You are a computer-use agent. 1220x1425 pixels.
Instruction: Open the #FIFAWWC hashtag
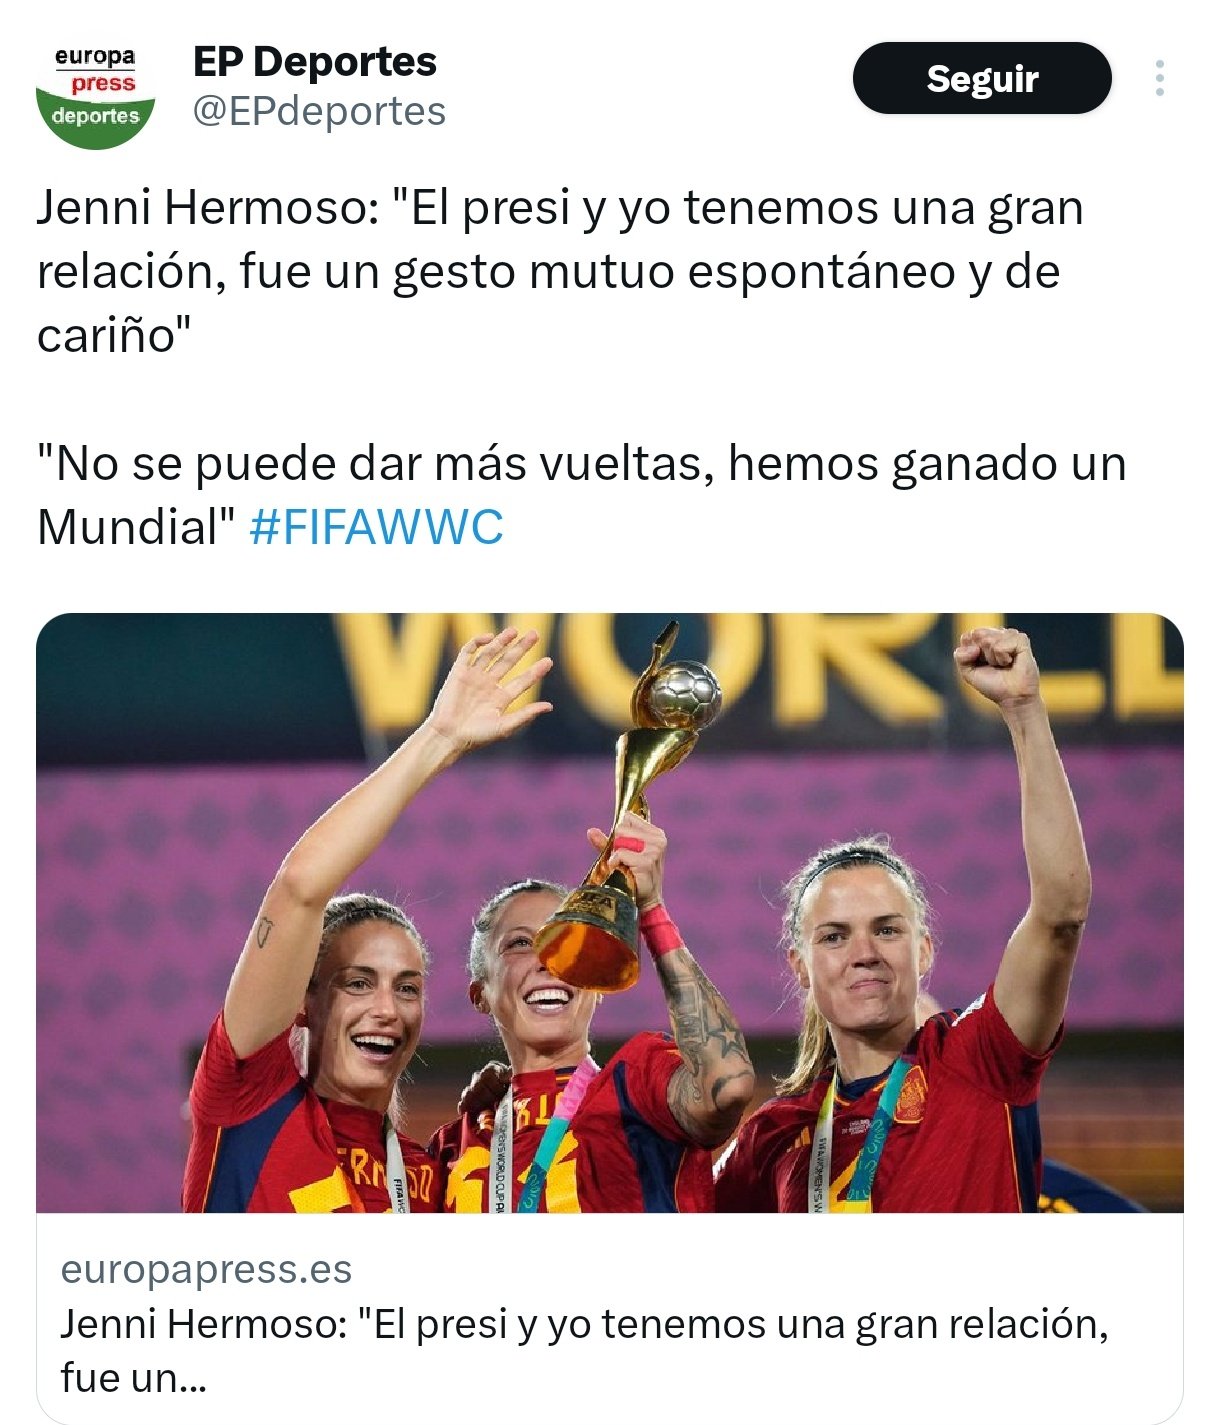click(376, 527)
